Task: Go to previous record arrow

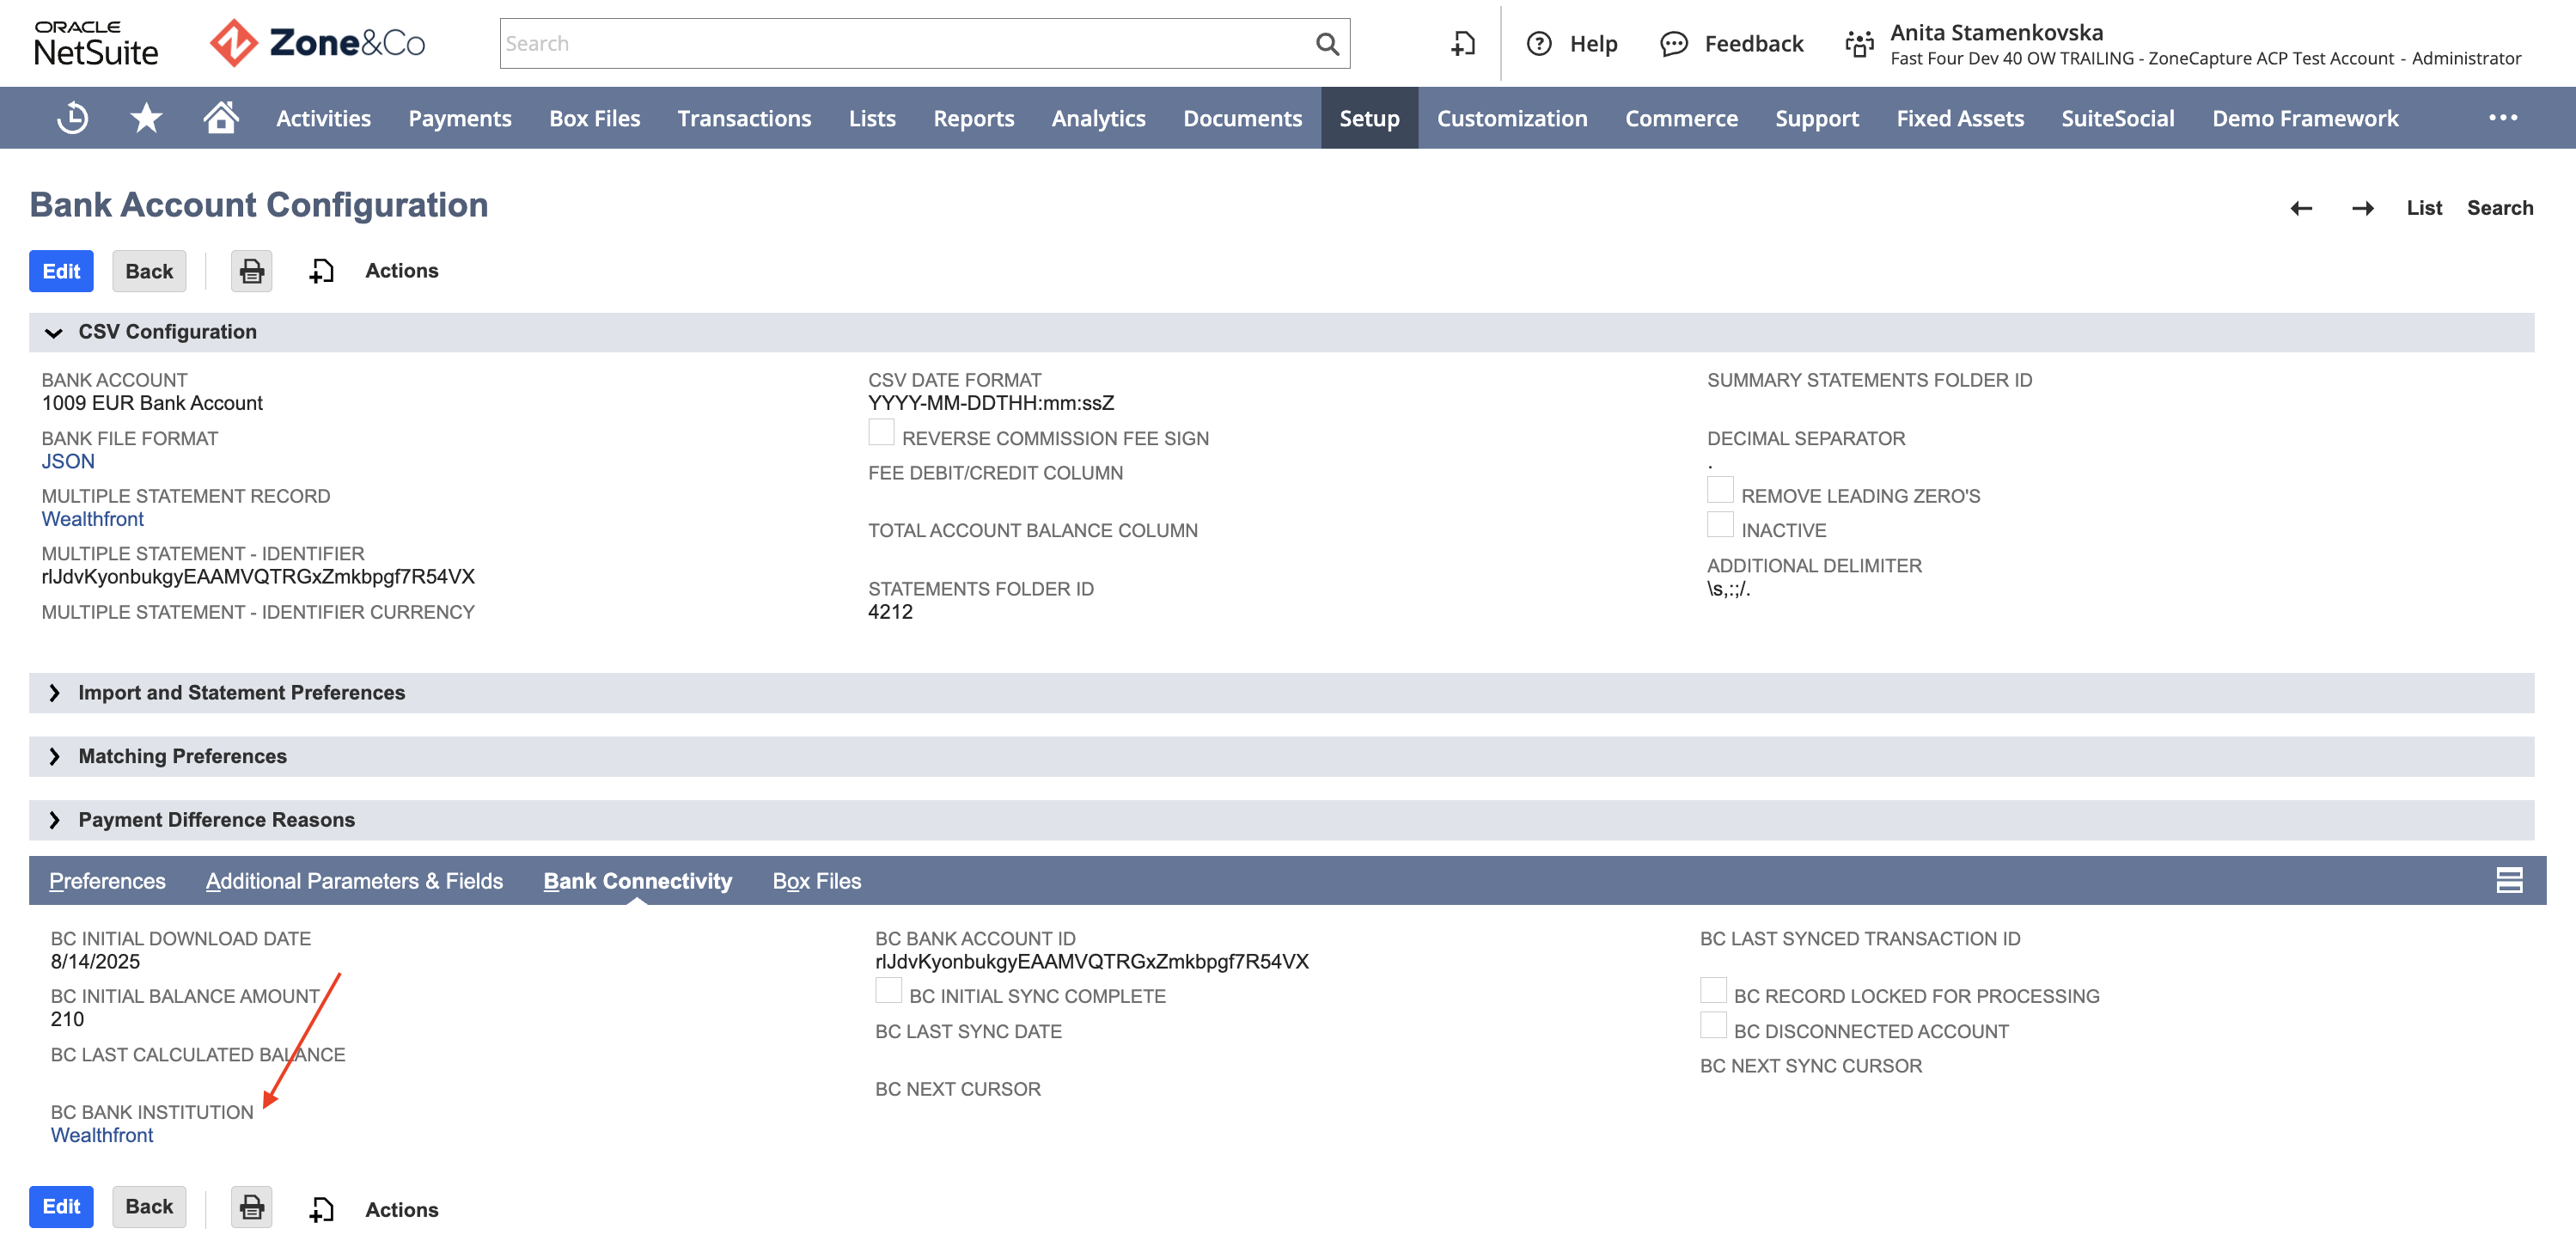Action: (x=2301, y=208)
